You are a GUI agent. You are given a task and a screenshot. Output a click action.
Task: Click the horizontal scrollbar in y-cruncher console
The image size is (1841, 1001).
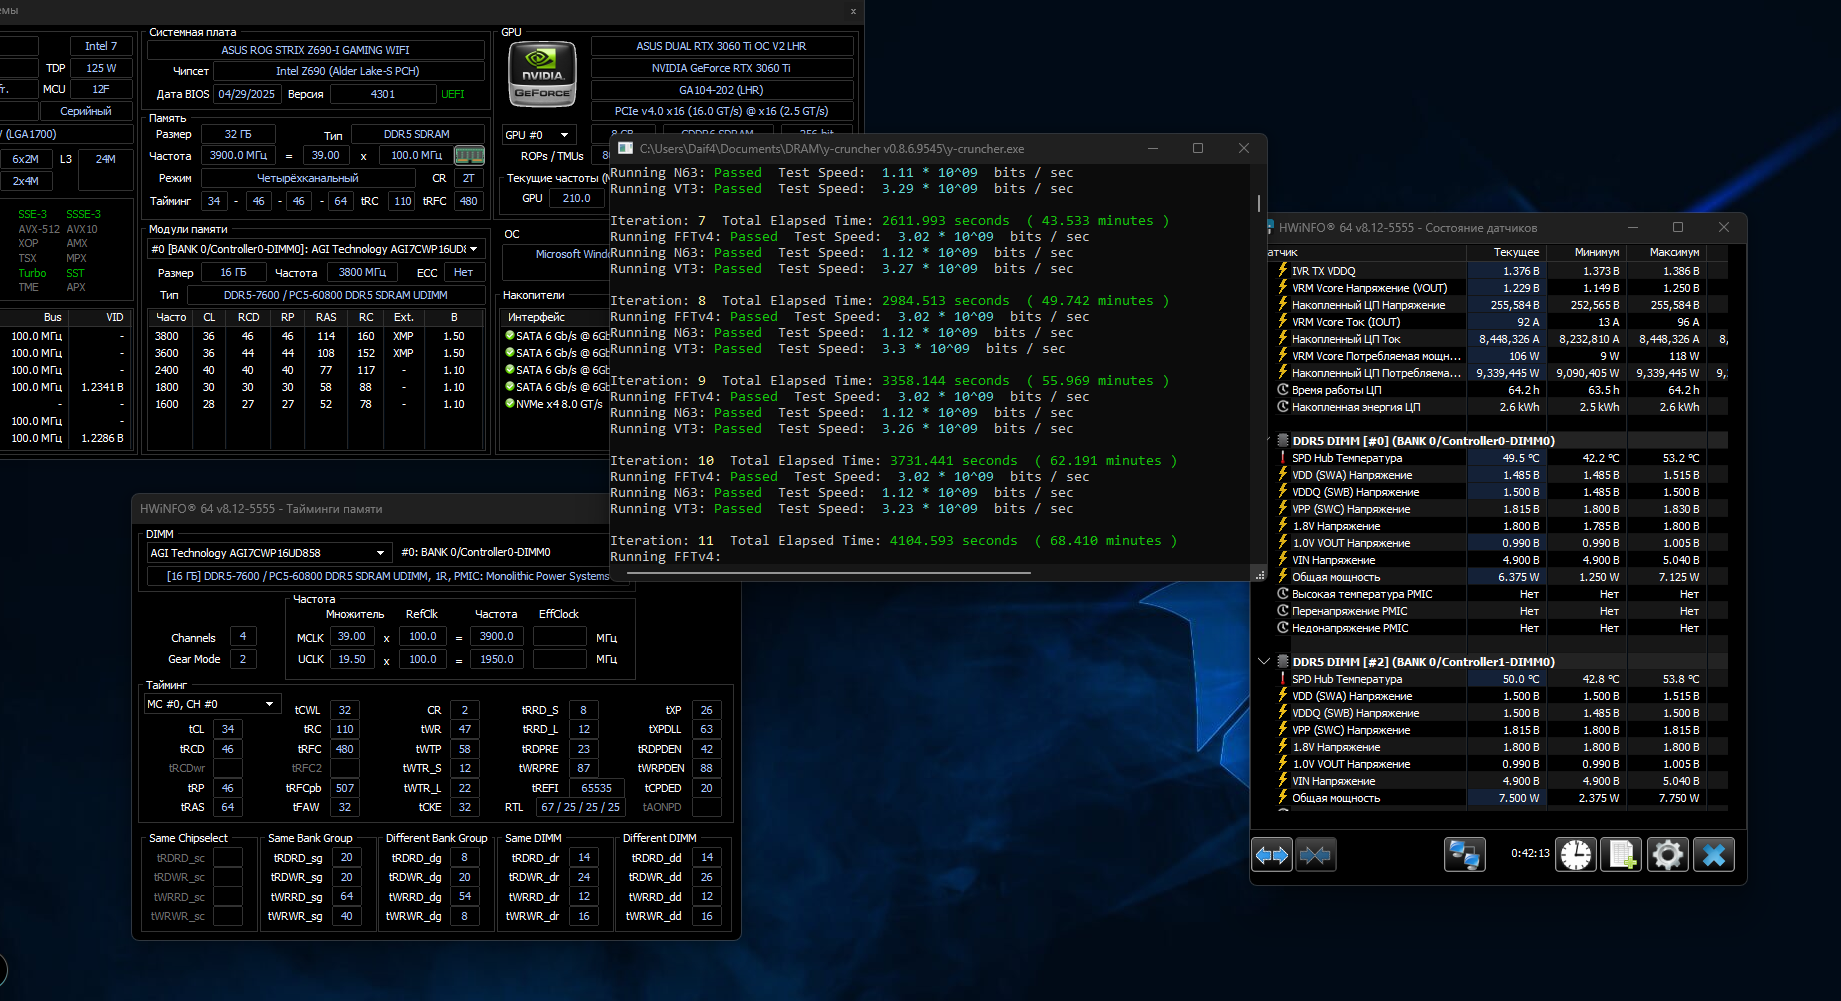(827, 573)
